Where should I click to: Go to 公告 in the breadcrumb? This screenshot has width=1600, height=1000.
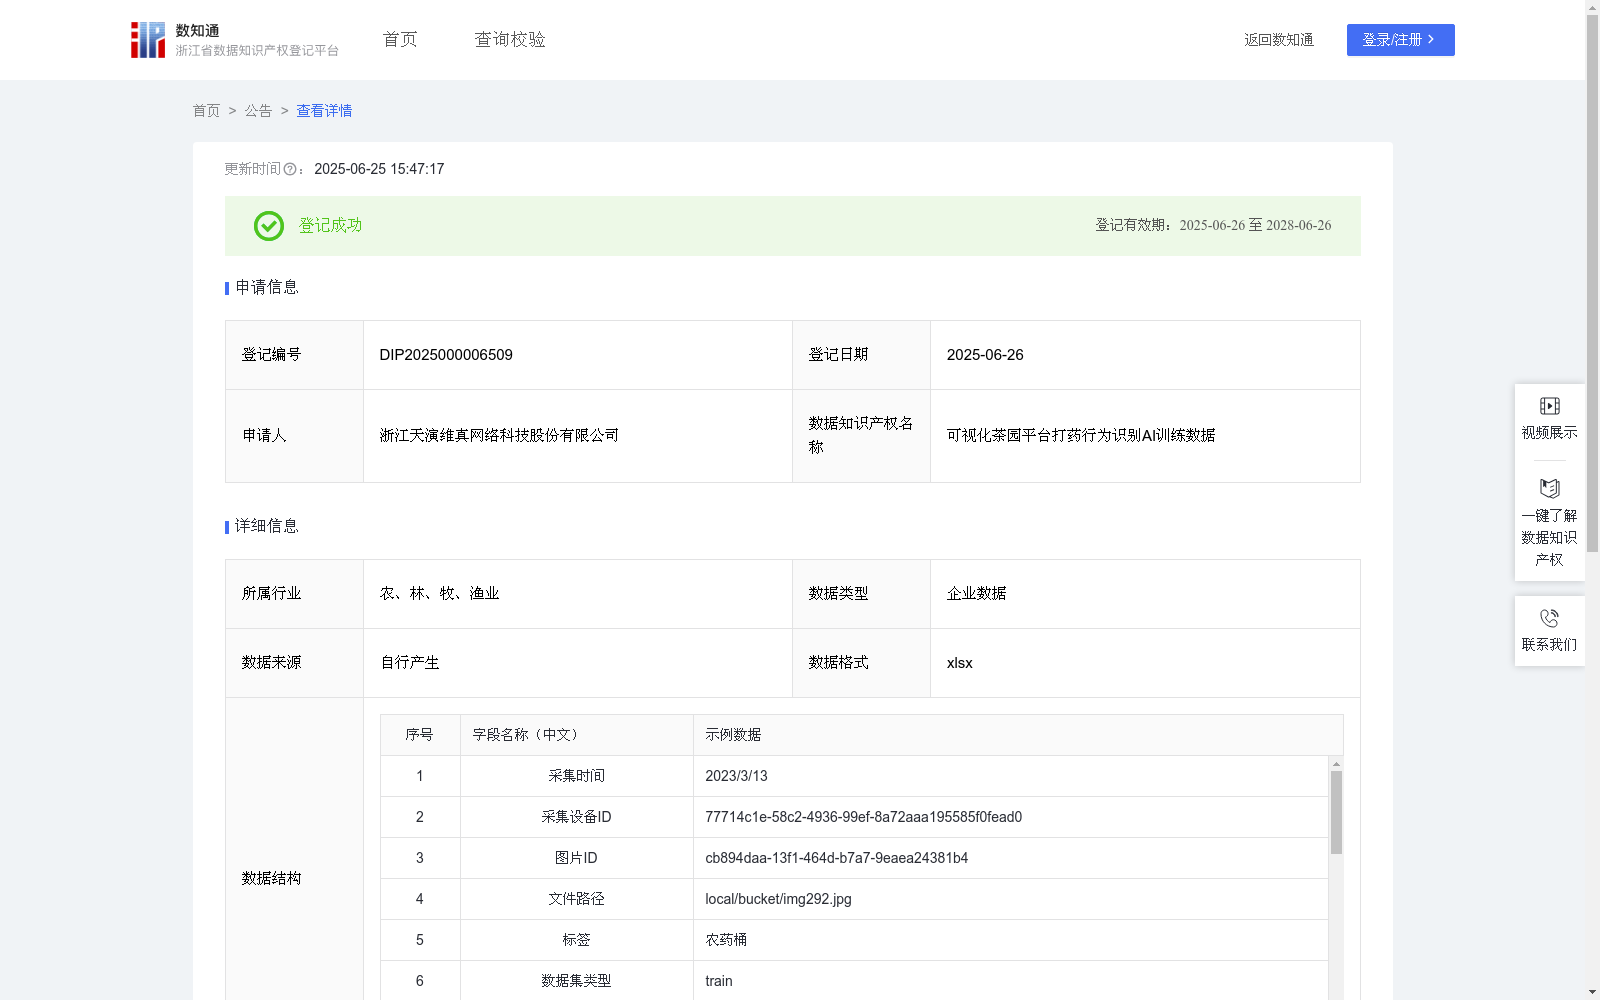coord(258,111)
